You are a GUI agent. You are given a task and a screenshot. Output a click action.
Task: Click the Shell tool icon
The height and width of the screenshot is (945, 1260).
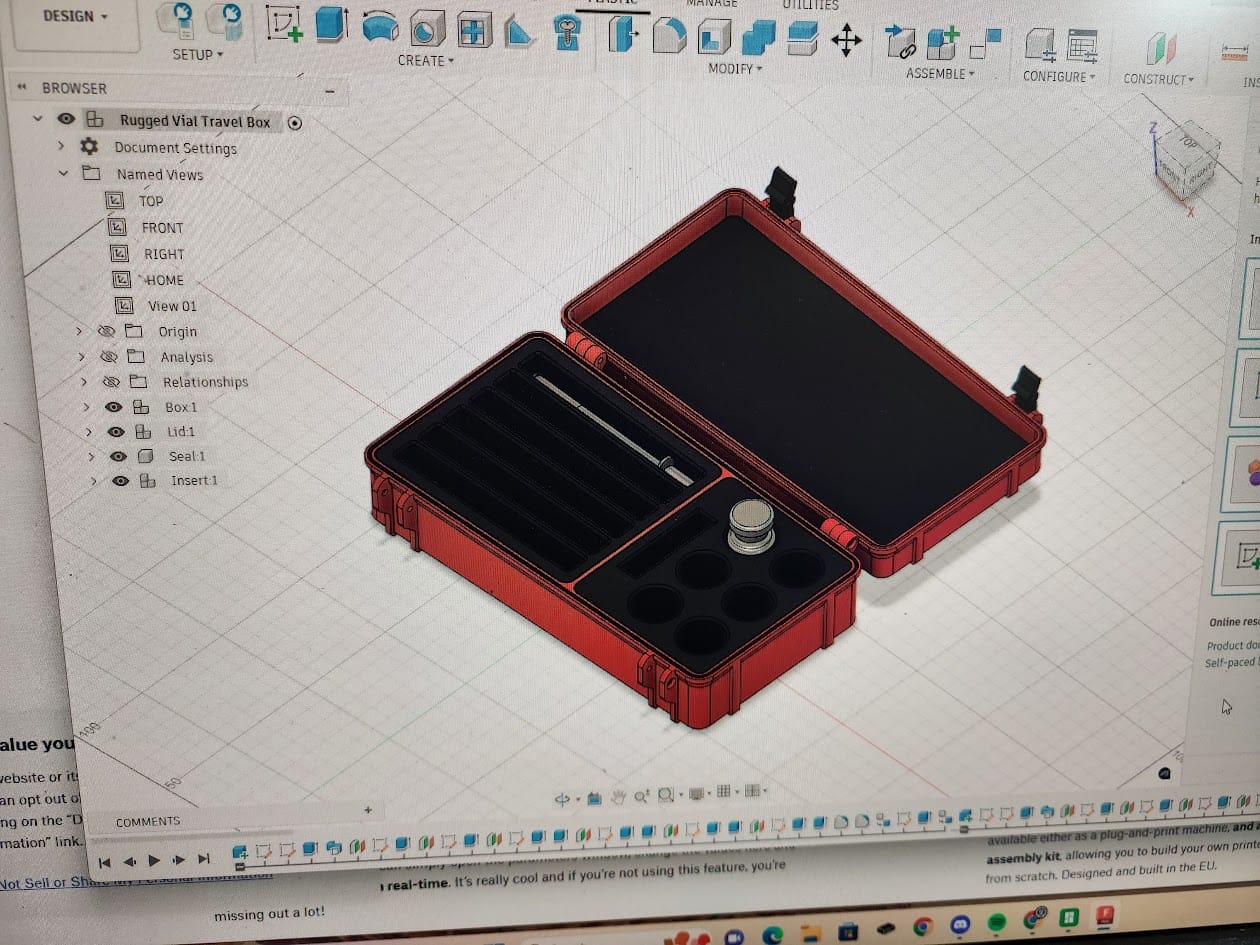coord(712,37)
